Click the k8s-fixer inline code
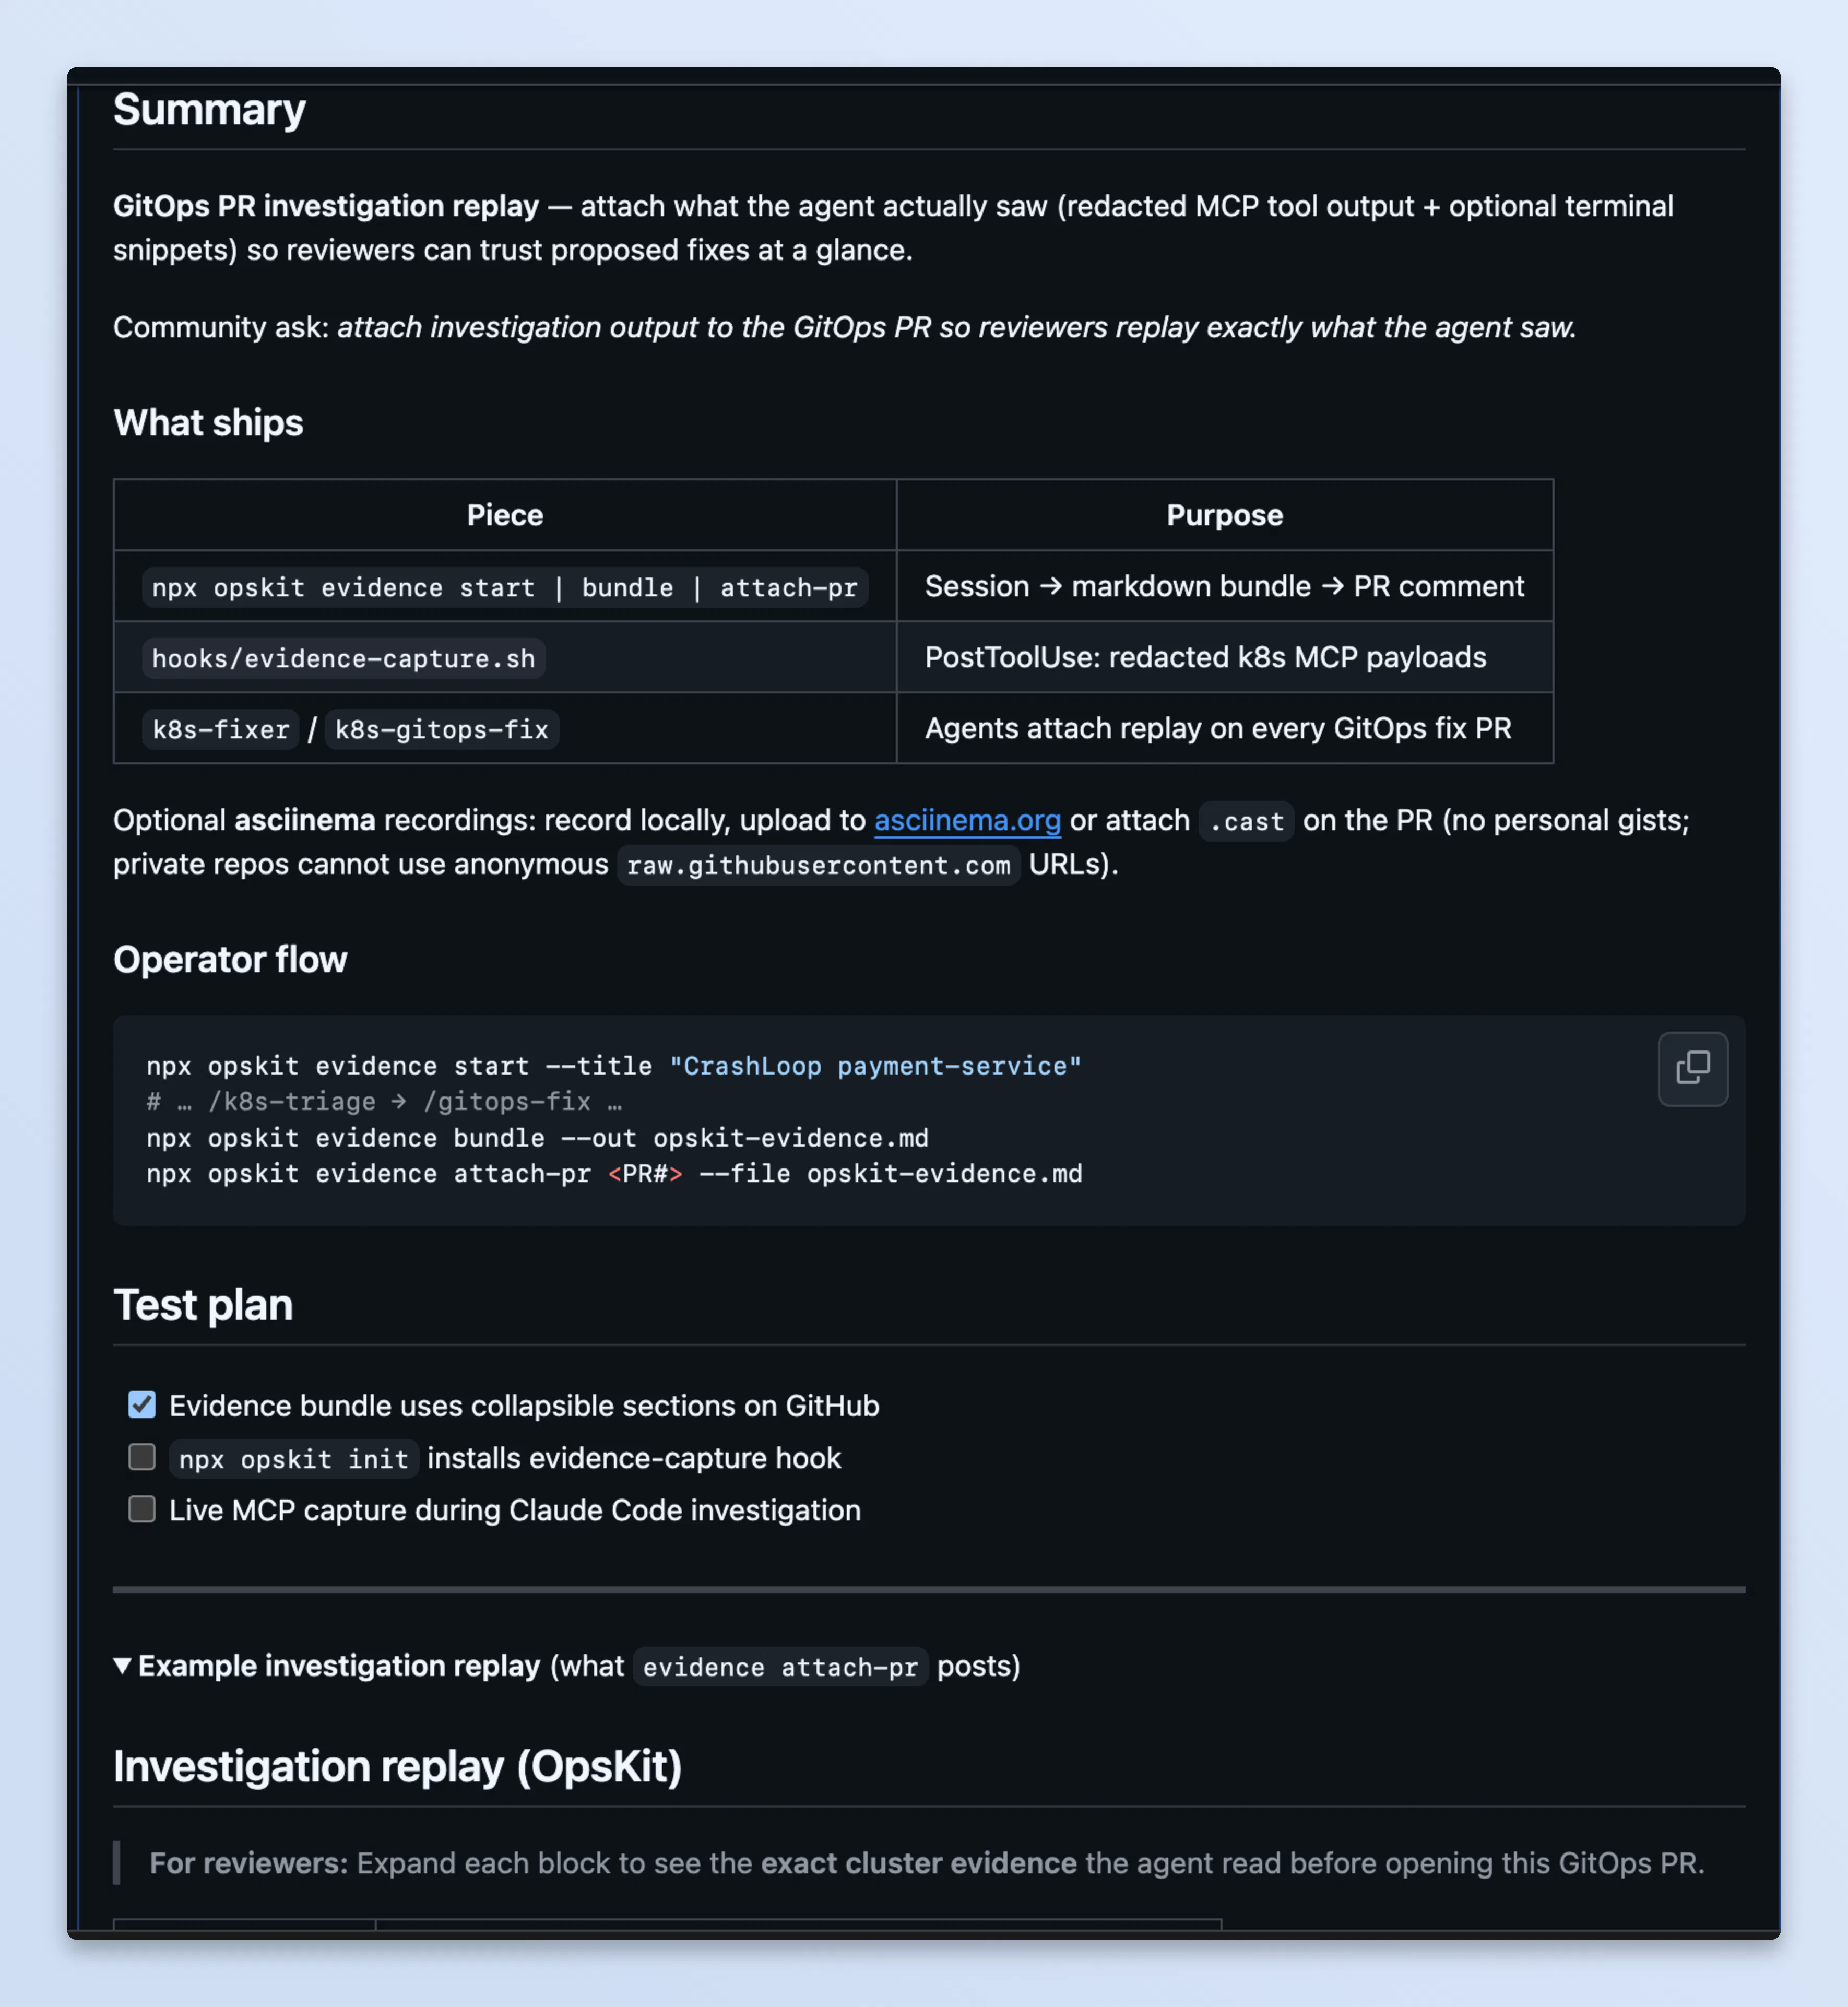The width and height of the screenshot is (1848, 2007). pyautogui.click(x=220, y=729)
